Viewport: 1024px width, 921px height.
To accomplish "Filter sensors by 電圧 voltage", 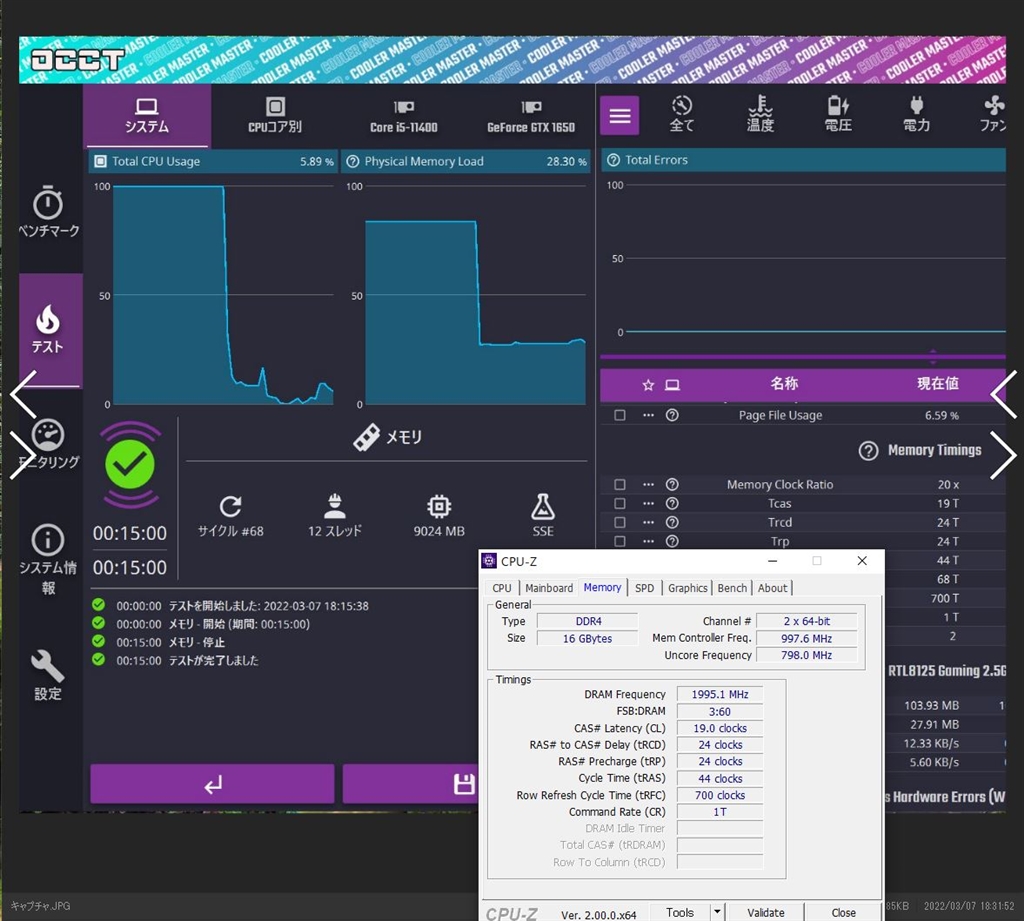I will tap(839, 114).
